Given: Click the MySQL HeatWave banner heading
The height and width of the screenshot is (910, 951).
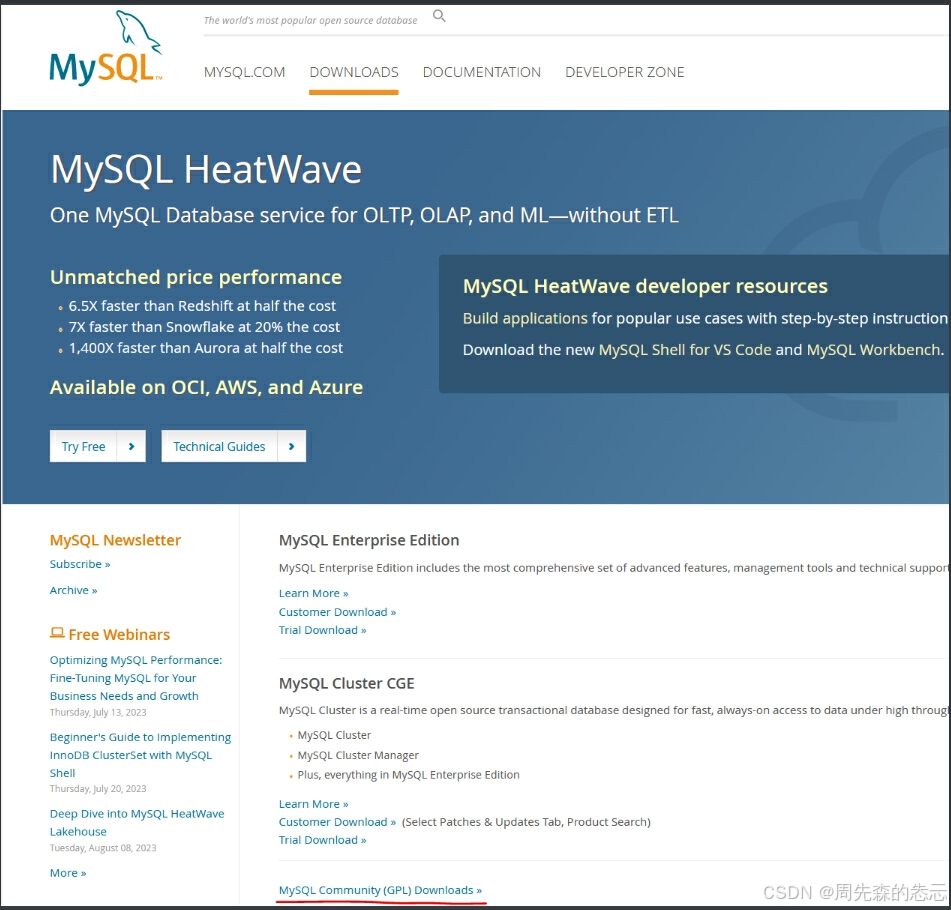Looking at the screenshot, I should click(x=206, y=169).
